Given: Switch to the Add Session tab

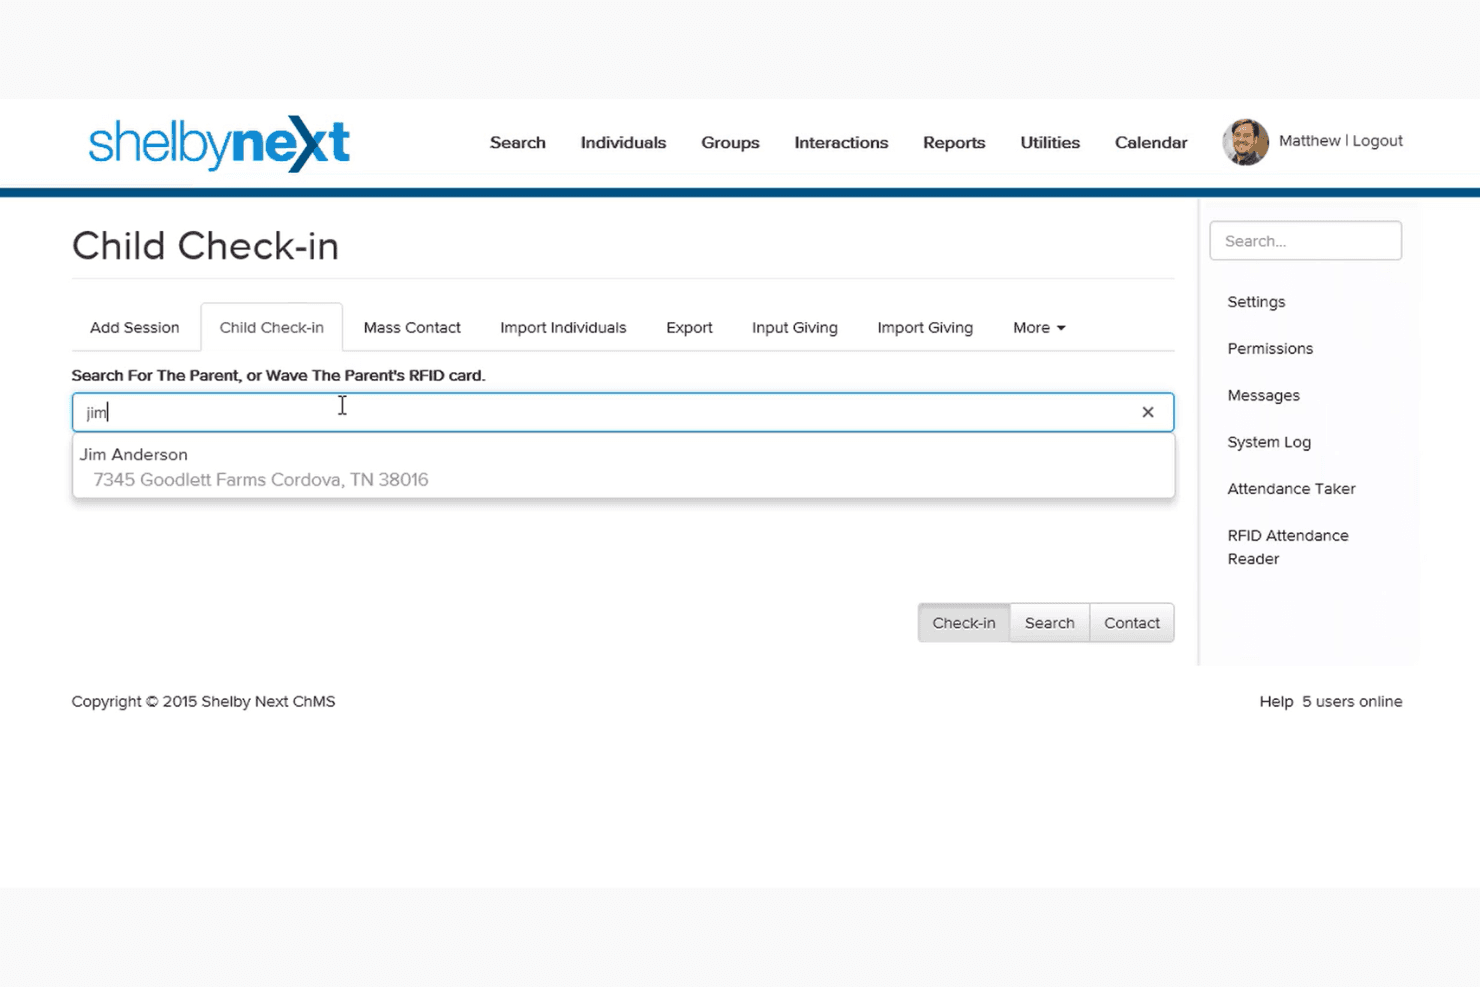Looking at the screenshot, I should click(135, 328).
